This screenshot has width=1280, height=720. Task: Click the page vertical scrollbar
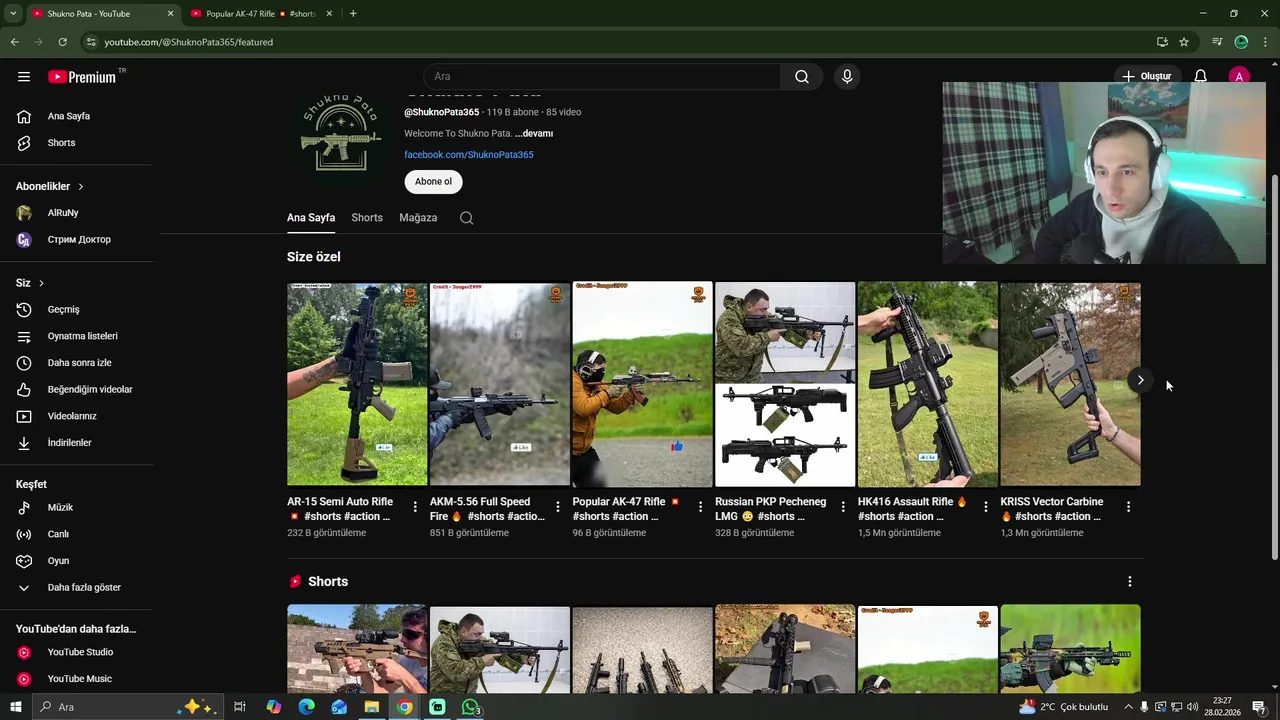coord(1274,367)
